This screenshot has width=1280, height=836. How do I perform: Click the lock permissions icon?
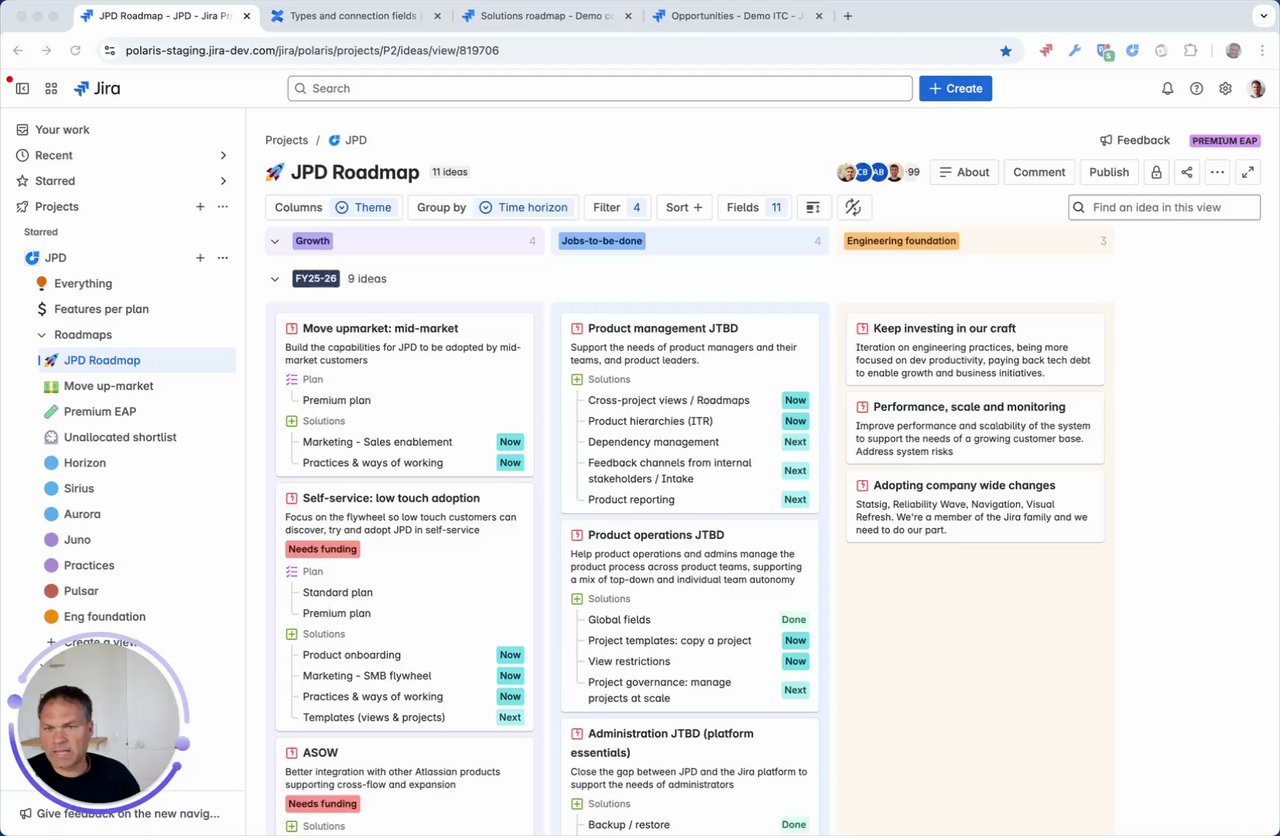[x=1156, y=172]
